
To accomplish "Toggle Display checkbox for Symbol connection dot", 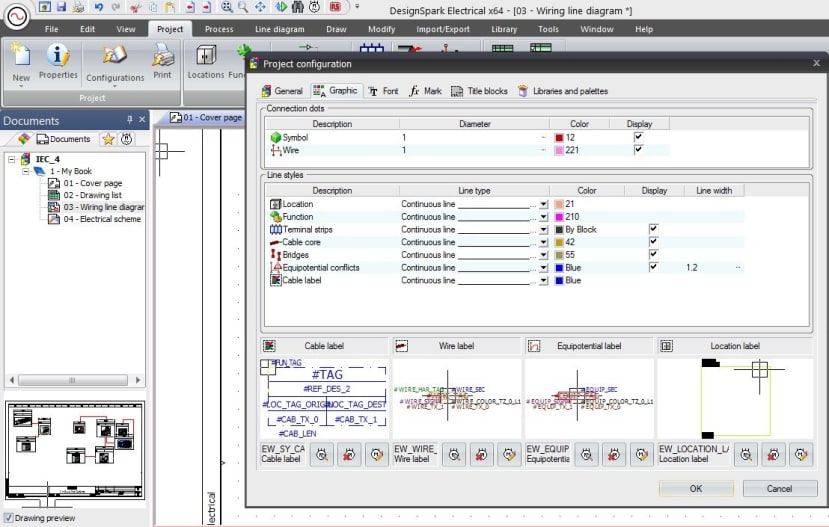I will click(x=639, y=137).
